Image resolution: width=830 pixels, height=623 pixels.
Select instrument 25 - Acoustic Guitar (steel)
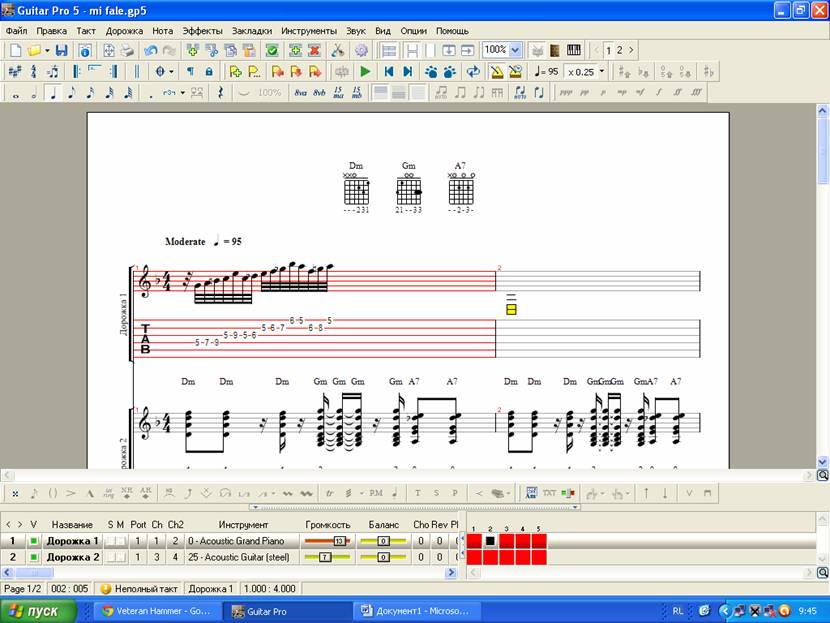[x=239, y=557]
